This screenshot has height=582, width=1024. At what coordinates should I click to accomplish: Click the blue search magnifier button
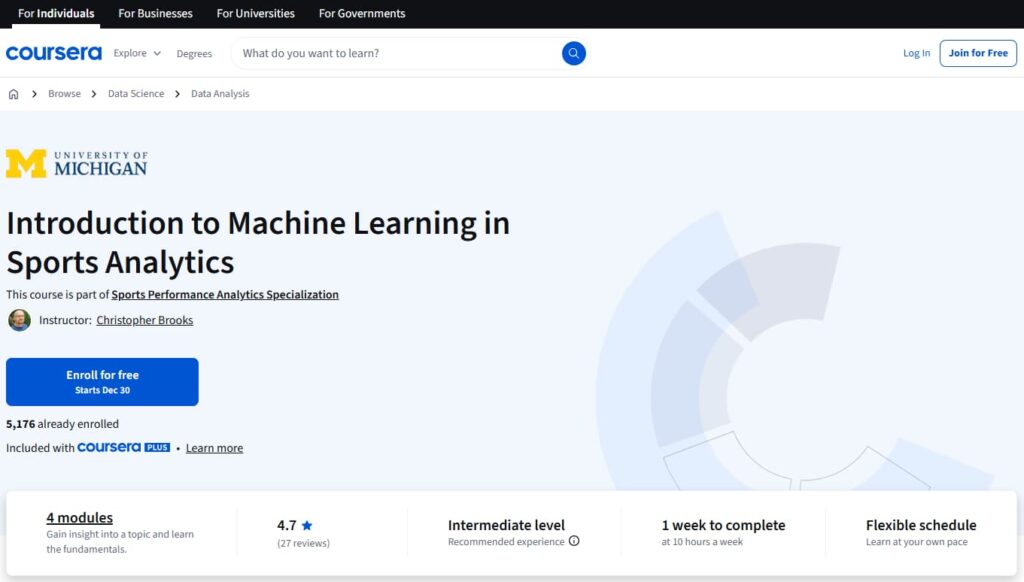[573, 53]
